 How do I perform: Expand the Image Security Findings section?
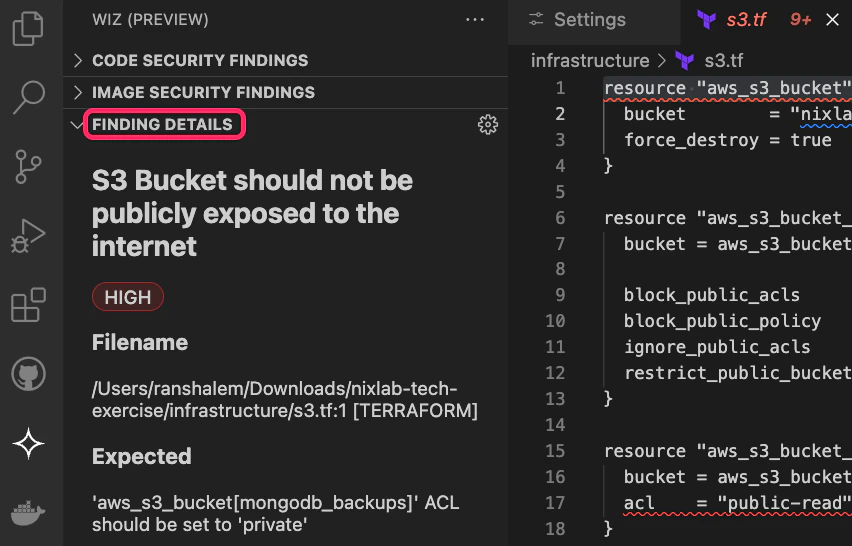(x=203, y=92)
